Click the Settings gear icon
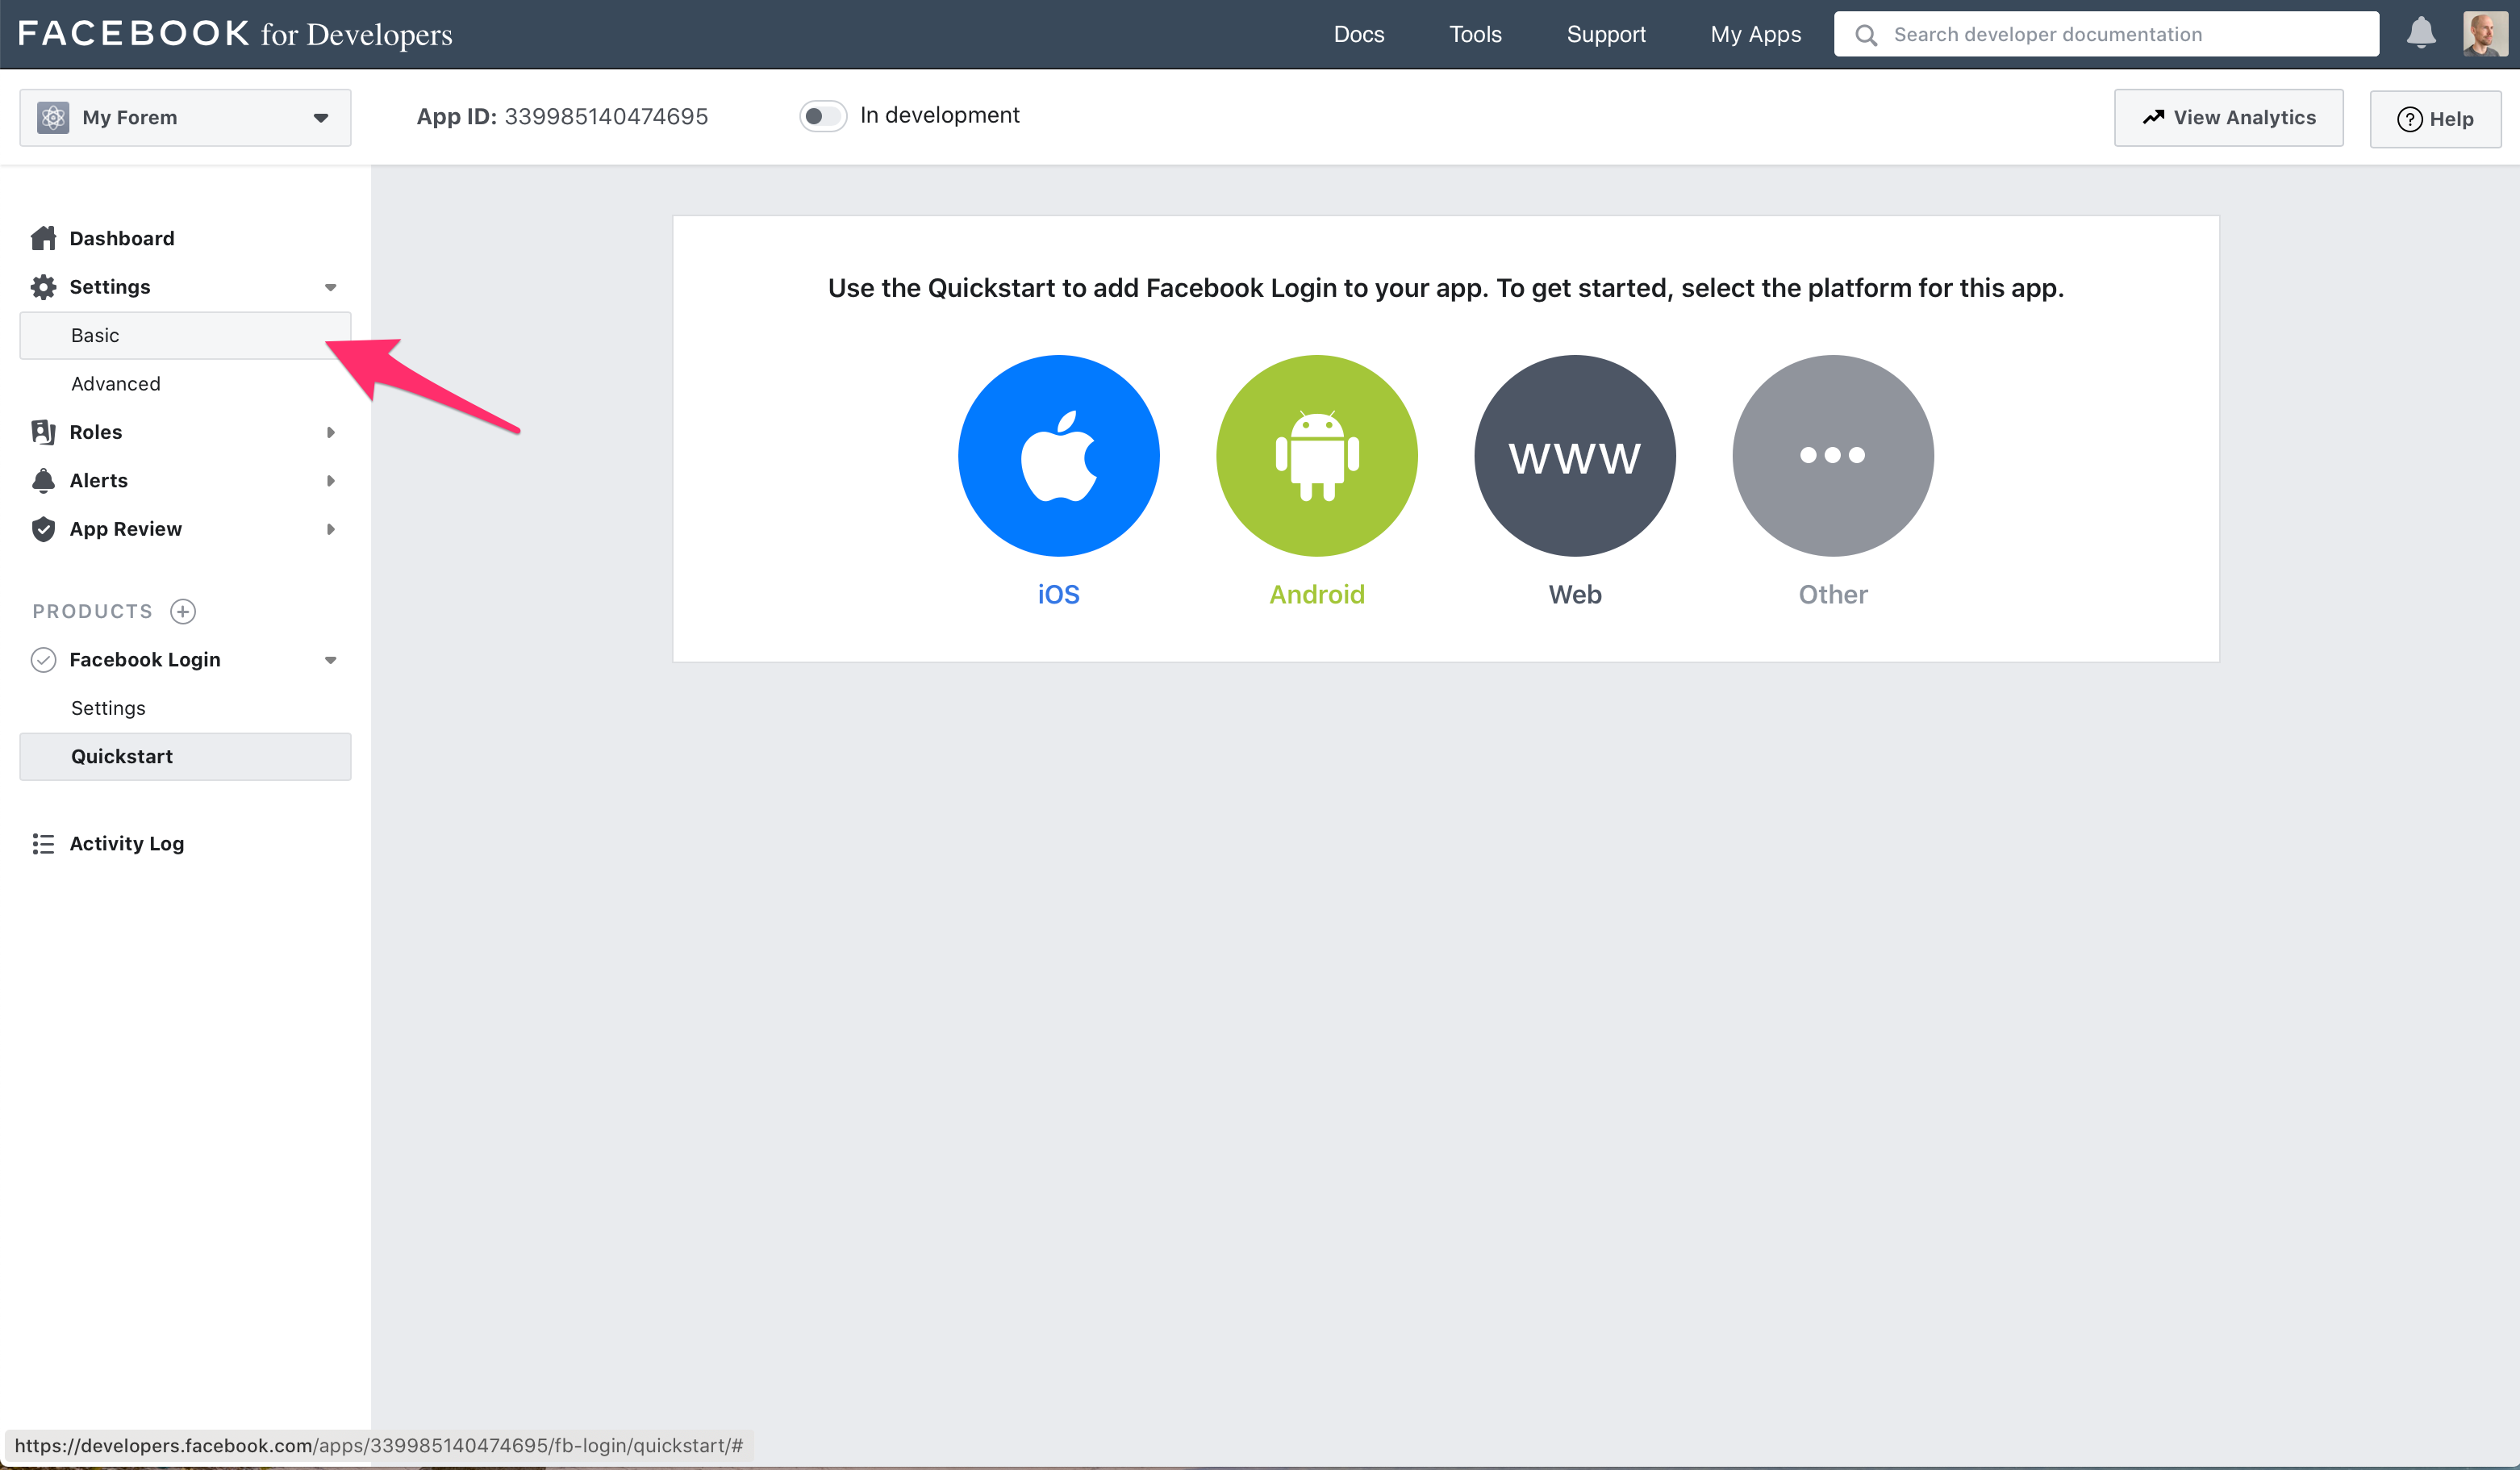This screenshot has width=2520, height=1470. coord(43,287)
